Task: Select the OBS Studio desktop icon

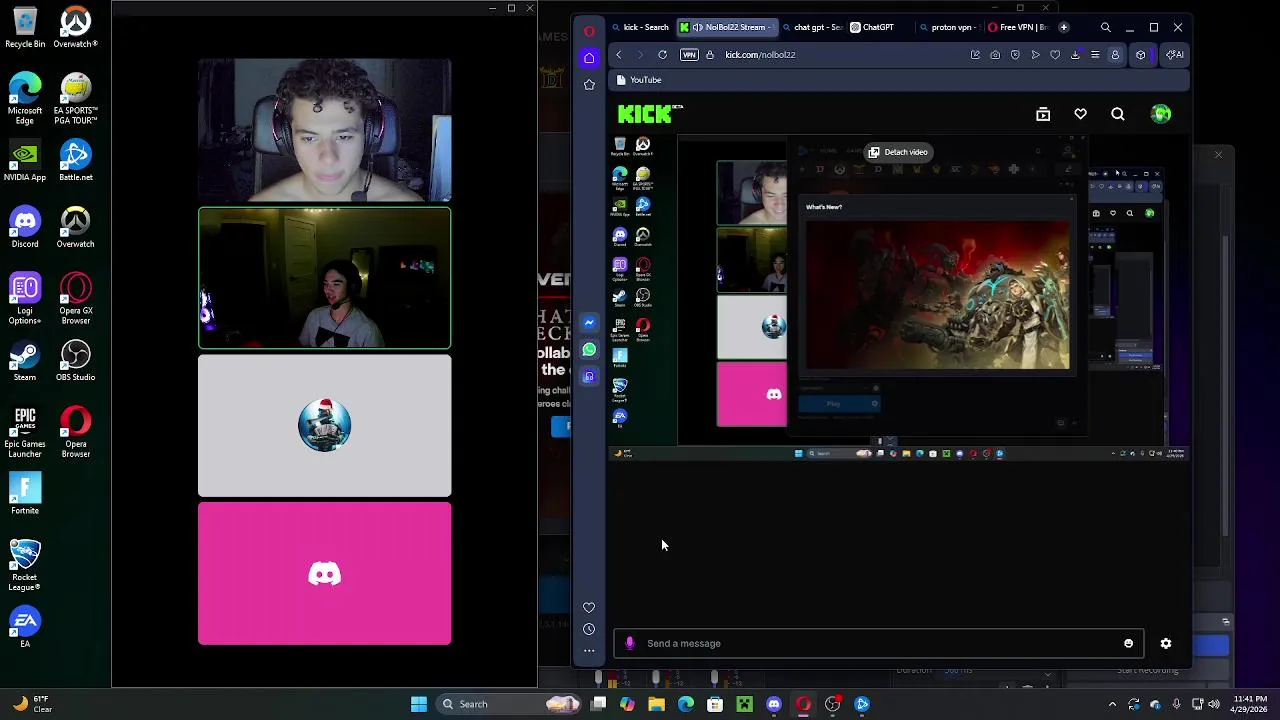Action: click(75, 361)
